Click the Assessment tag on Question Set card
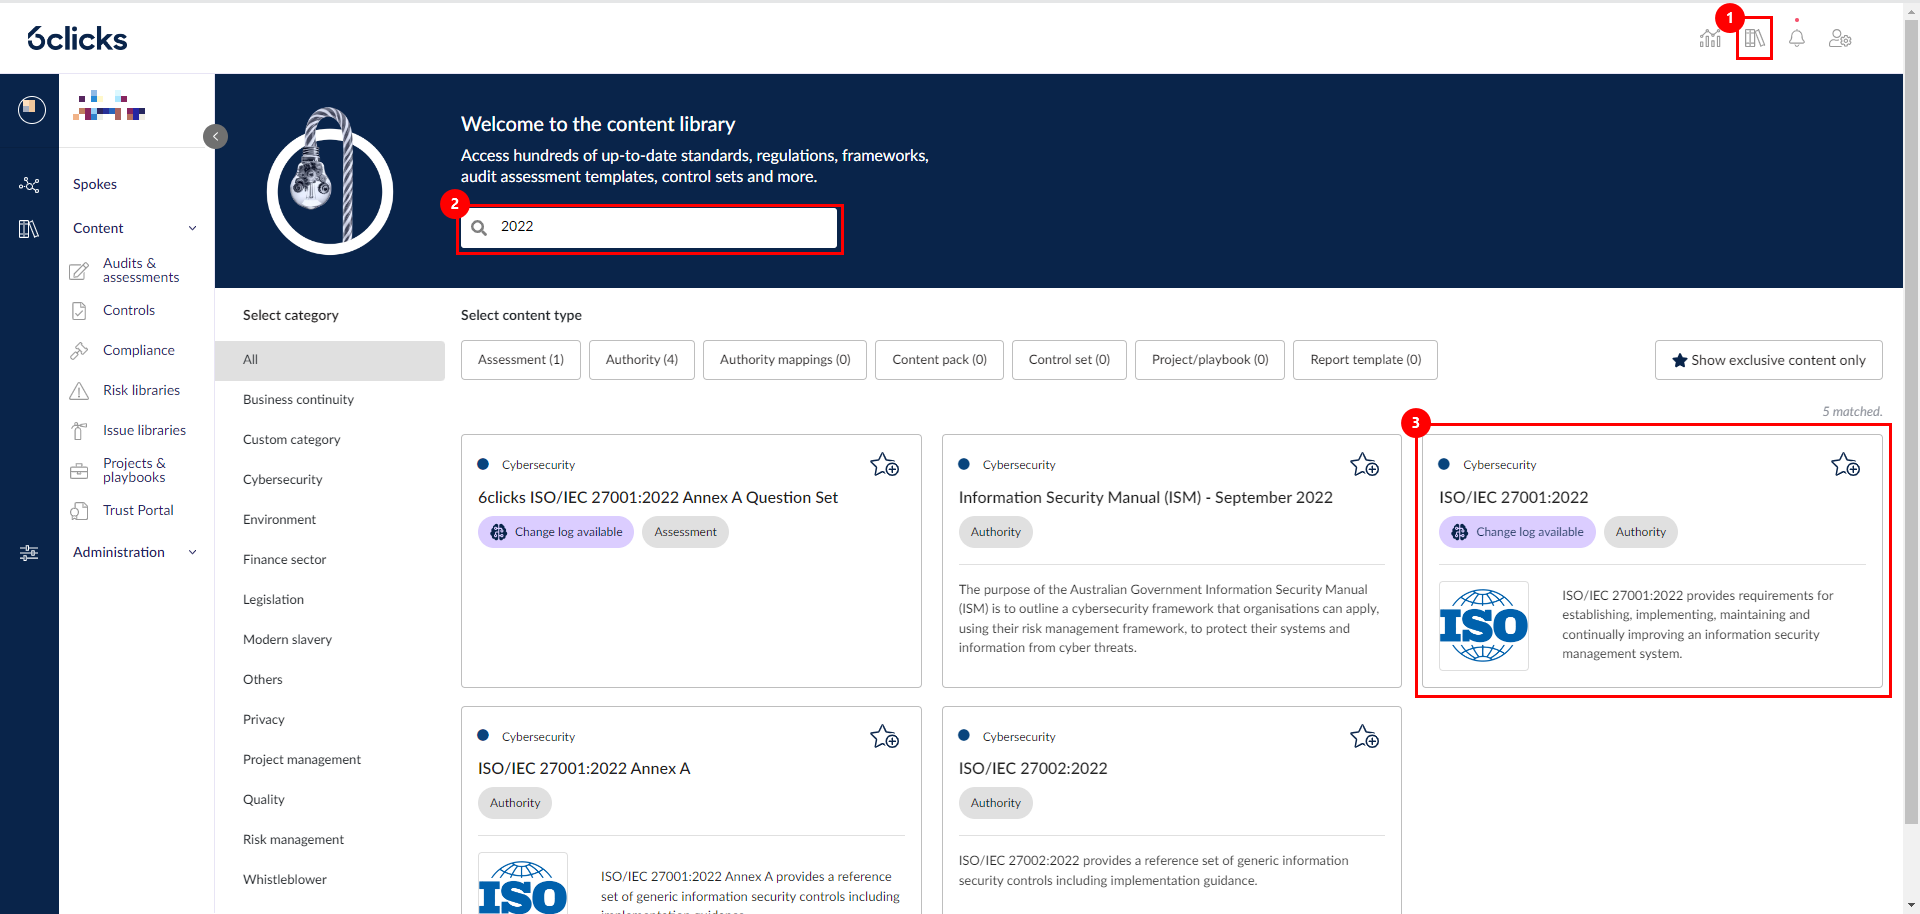1920x914 pixels. [685, 532]
